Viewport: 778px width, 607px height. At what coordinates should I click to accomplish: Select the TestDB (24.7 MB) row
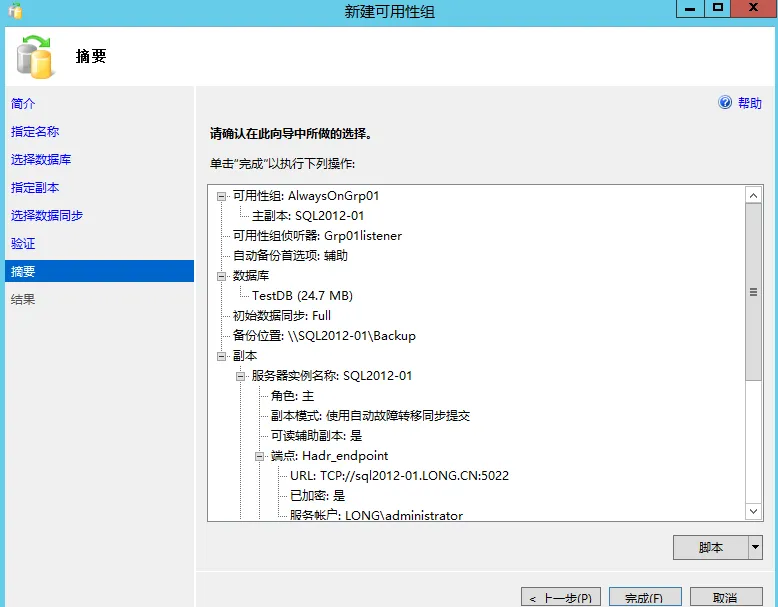[x=302, y=296]
